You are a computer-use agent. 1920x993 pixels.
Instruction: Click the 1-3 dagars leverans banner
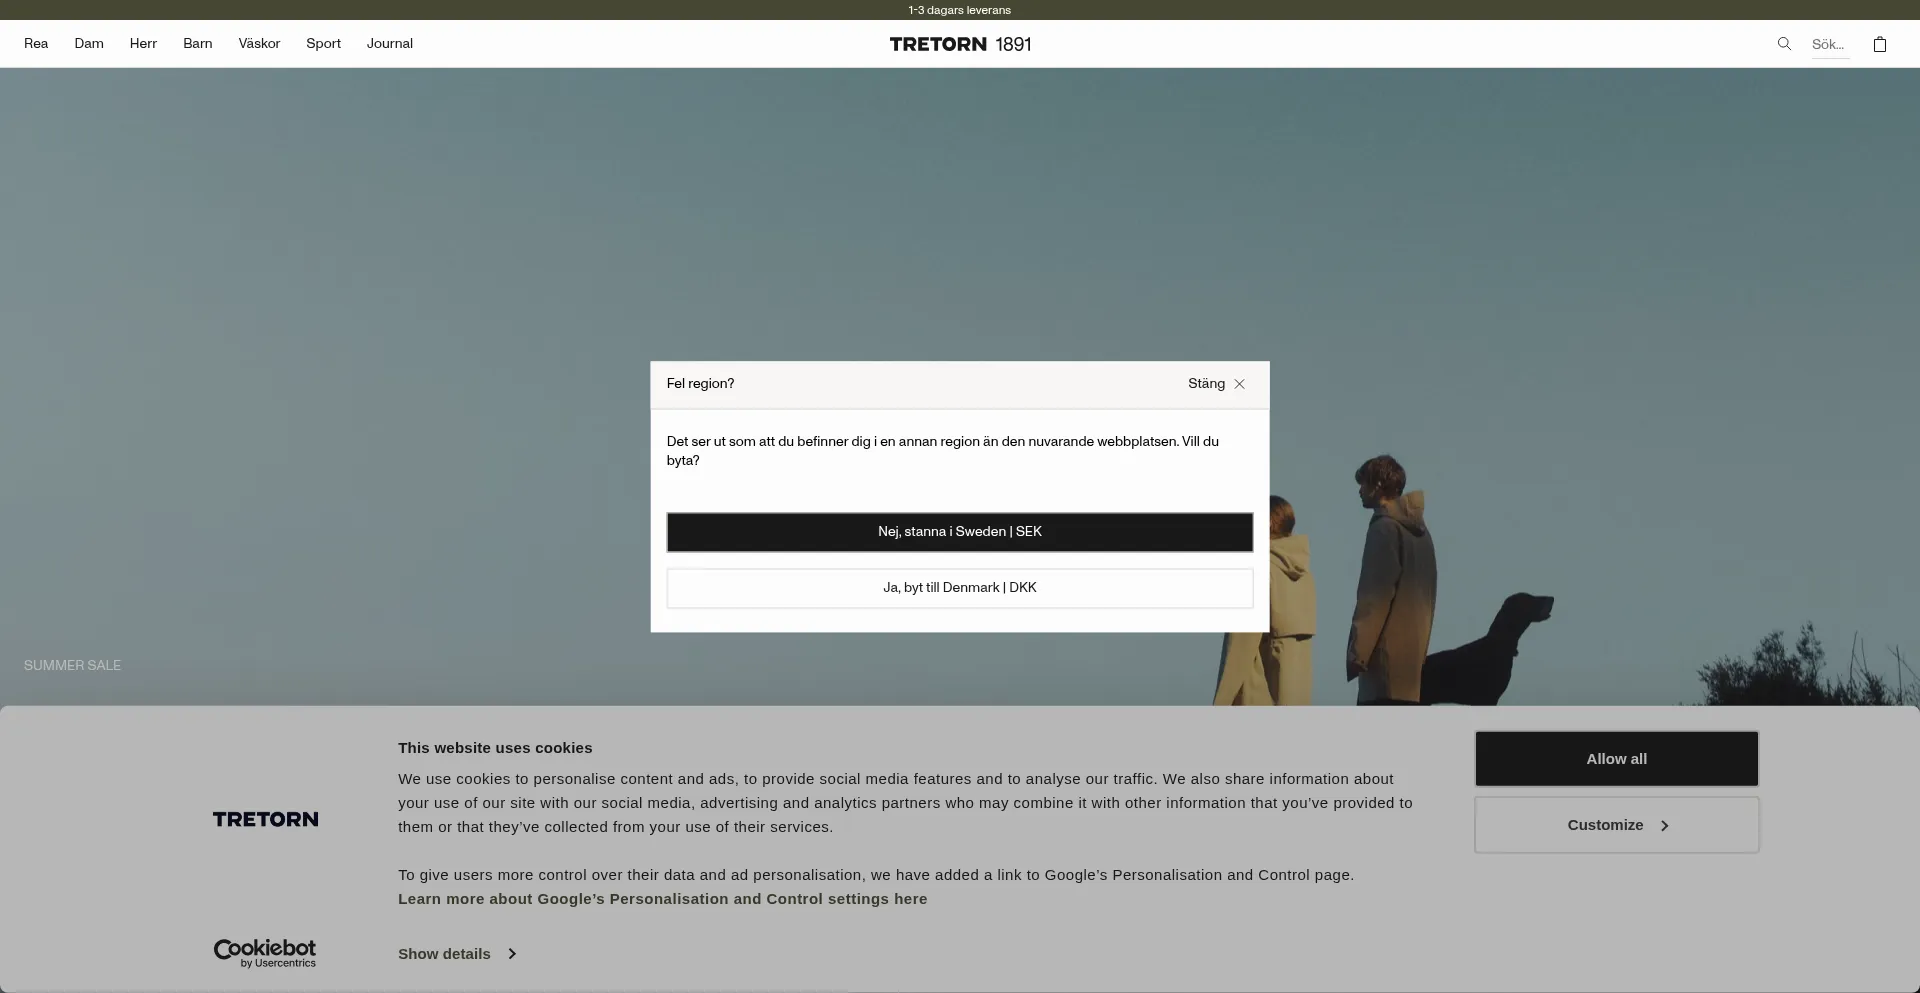pos(960,10)
